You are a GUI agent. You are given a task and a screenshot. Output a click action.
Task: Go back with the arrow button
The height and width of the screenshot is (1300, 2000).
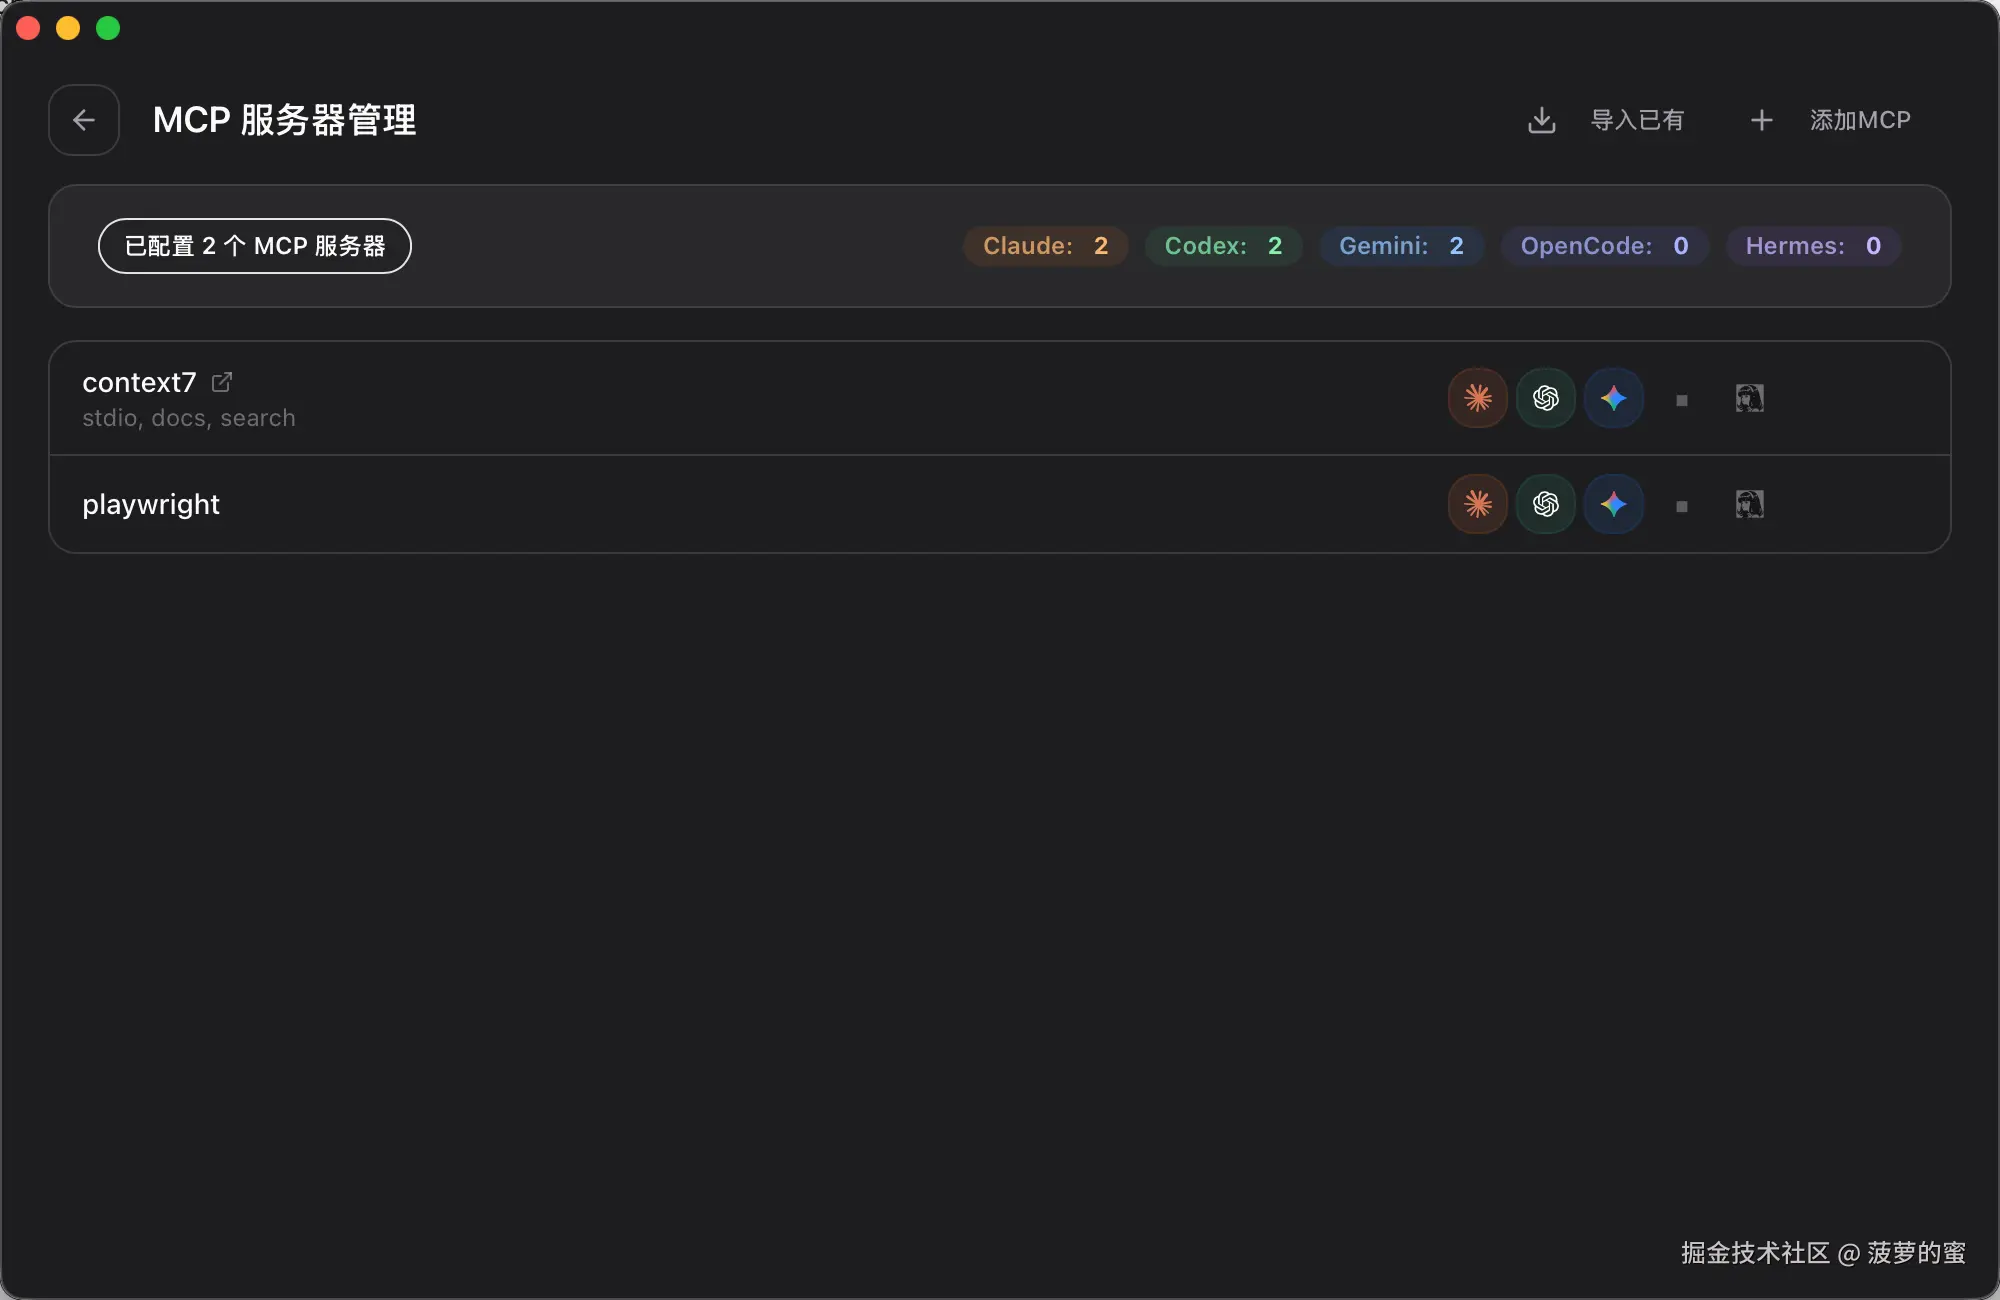[84, 120]
